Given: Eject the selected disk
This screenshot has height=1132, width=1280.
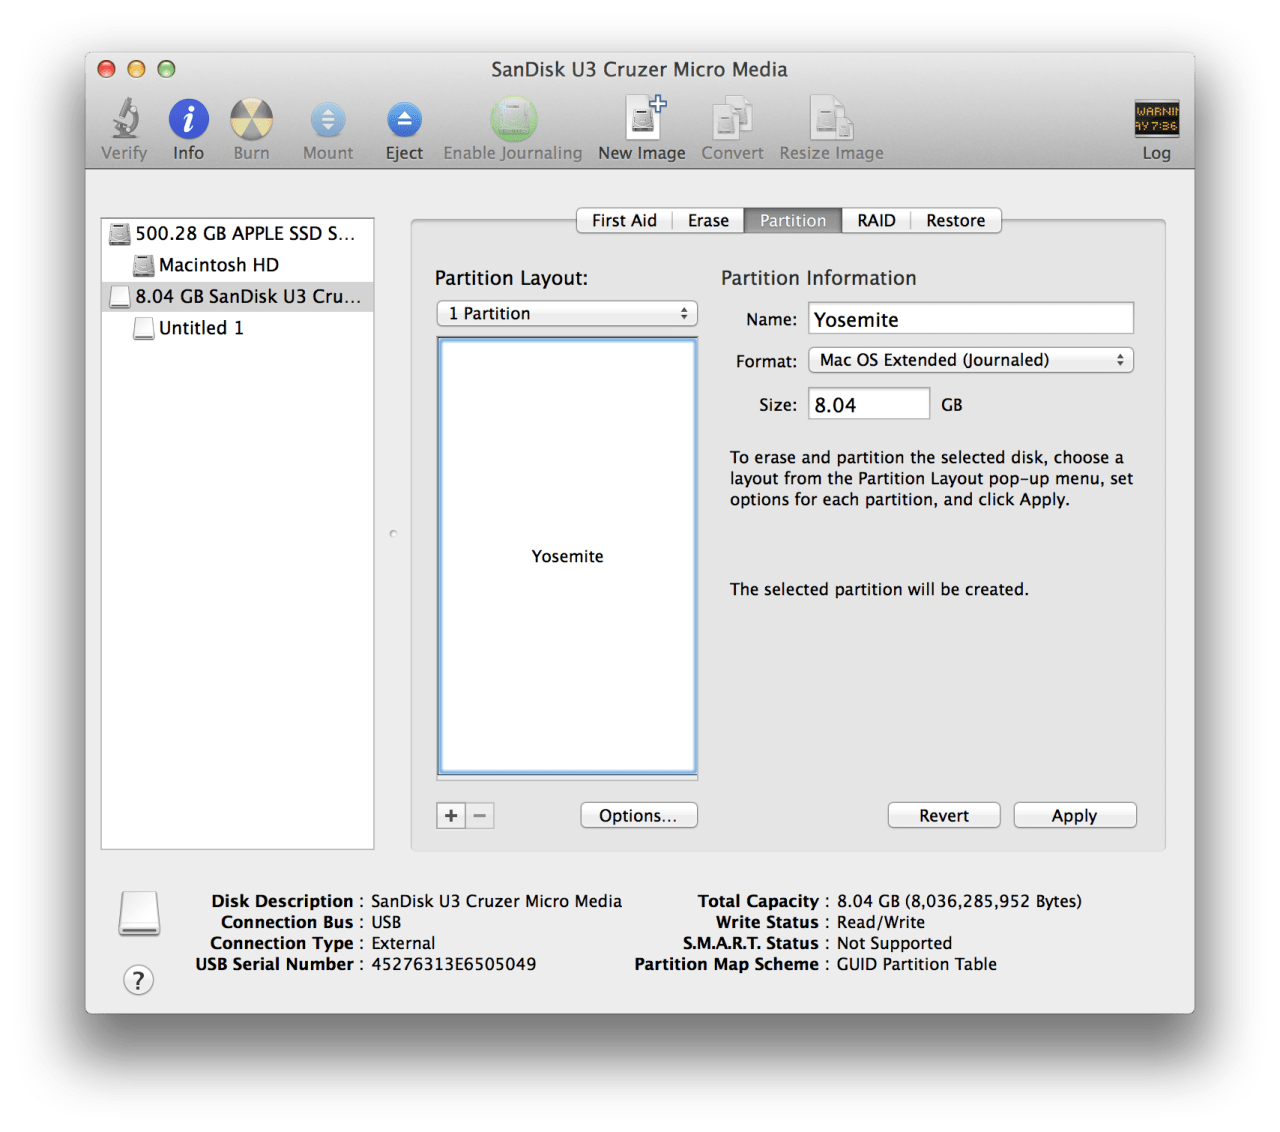Looking at the screenshot, I should pyautogui.click(x=404, y=120).
